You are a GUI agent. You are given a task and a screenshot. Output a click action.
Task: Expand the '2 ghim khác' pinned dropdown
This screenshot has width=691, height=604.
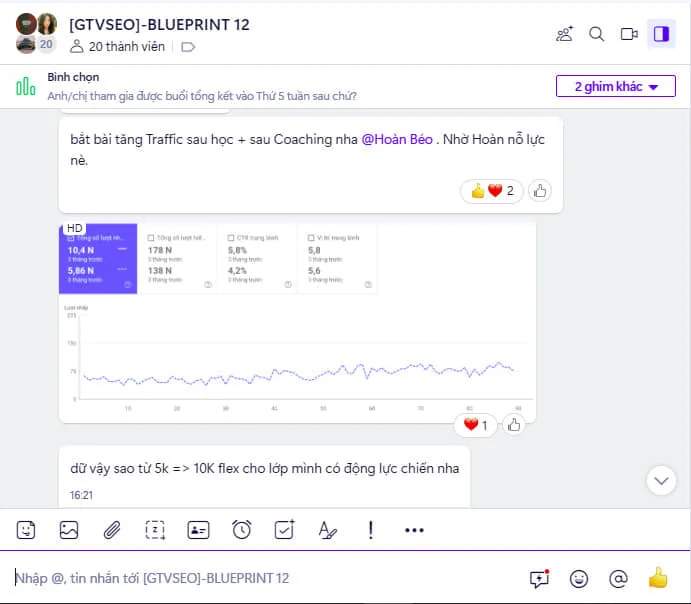pyautogui.click(x=616, y=86)
